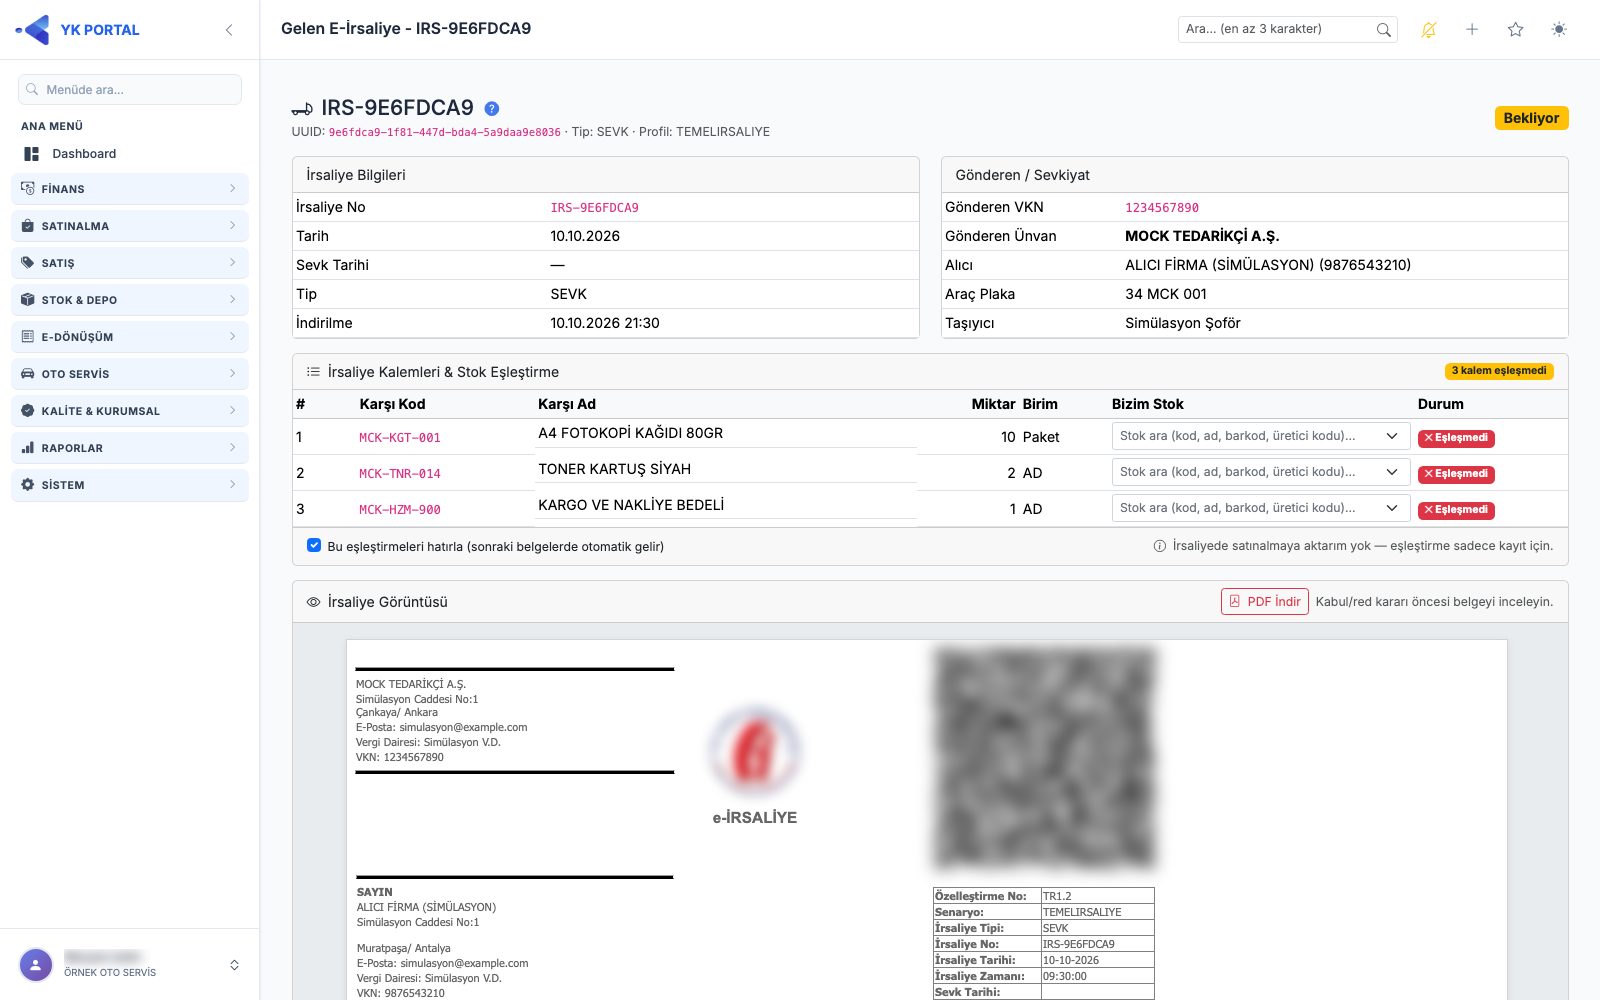Image resolution: width=1600 pixels, height=1000 pixels.
Task: Click the blue help icon beside IRS-9E6FDCA9
Action: 492,108
